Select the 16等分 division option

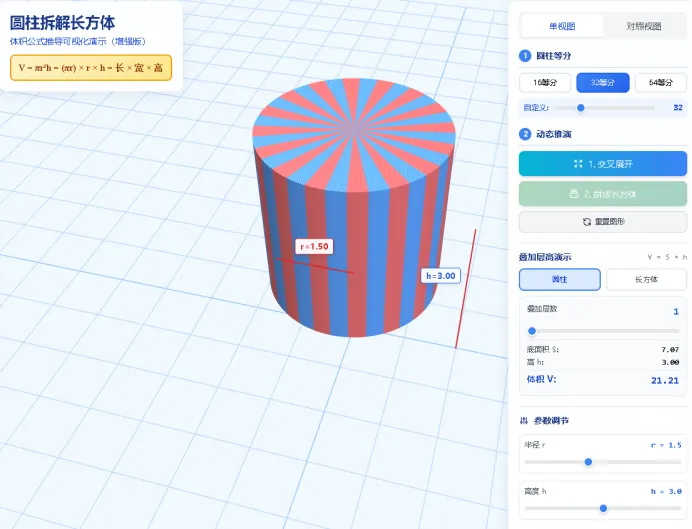click(545, 83)
